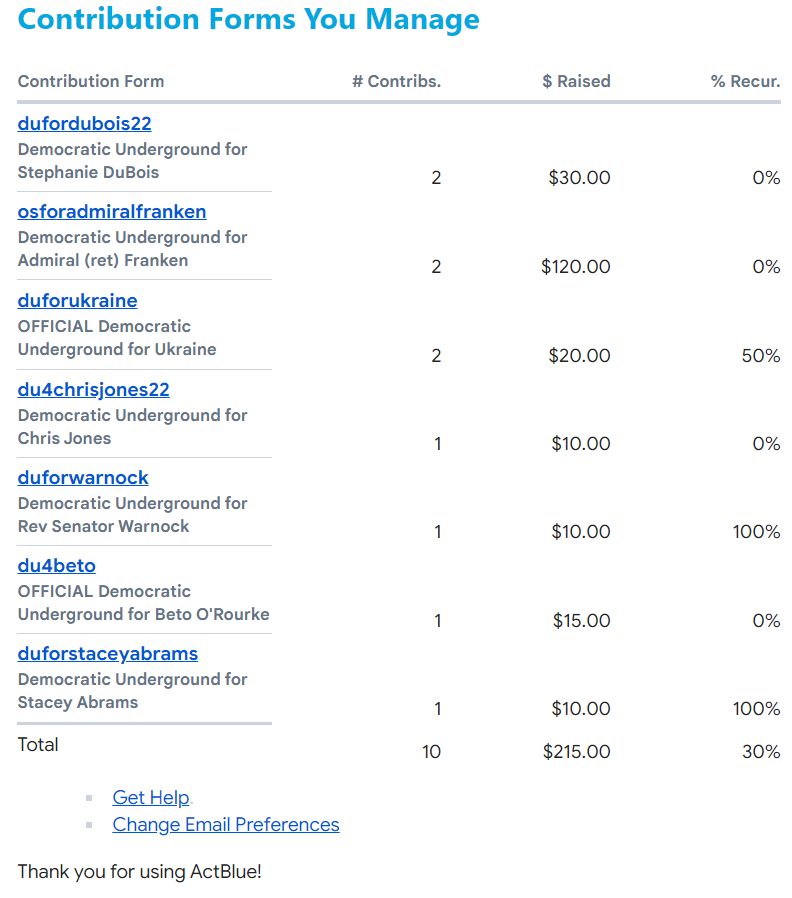Click the Thank you for using ActBlue text
This screenshot has width=792, height=898.
[x=139, y=872]
